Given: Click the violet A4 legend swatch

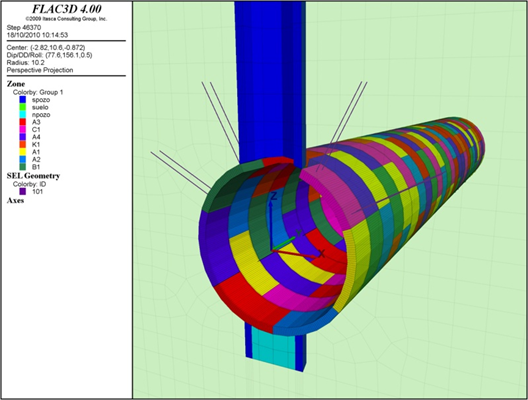Looking at the screenshot, I should pos(23,137).
